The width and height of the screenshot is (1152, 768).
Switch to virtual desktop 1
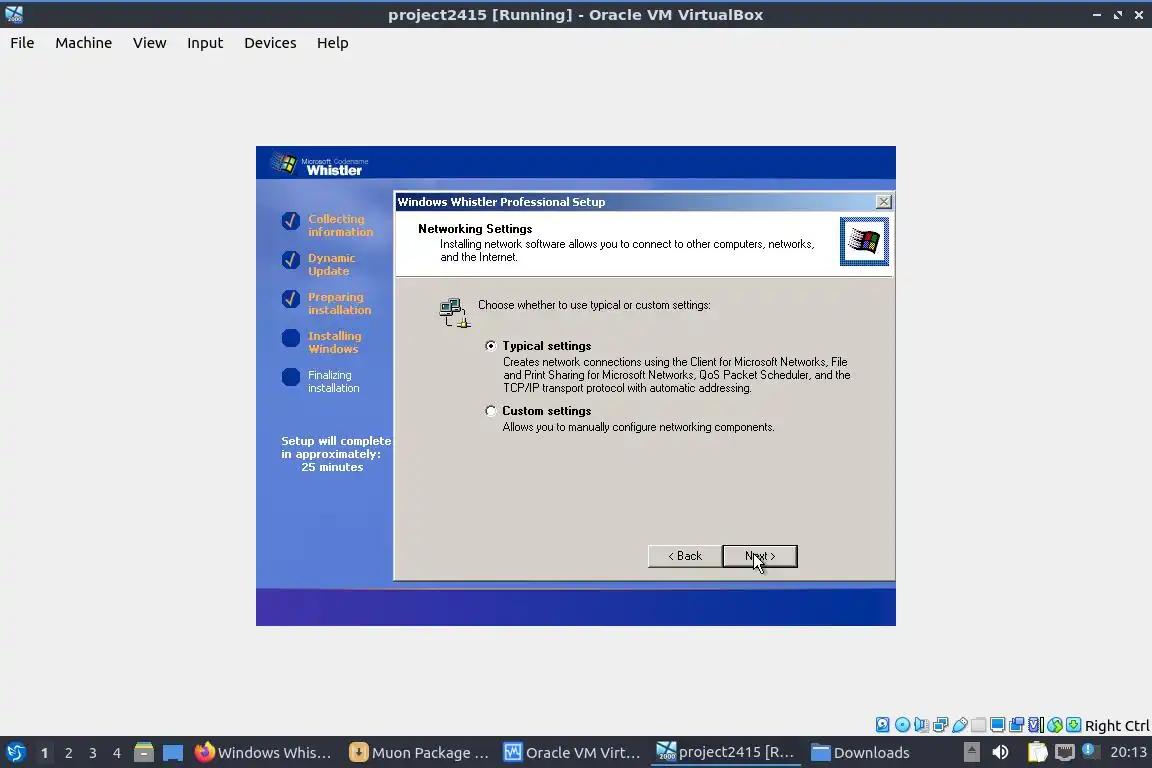(44, 753)
